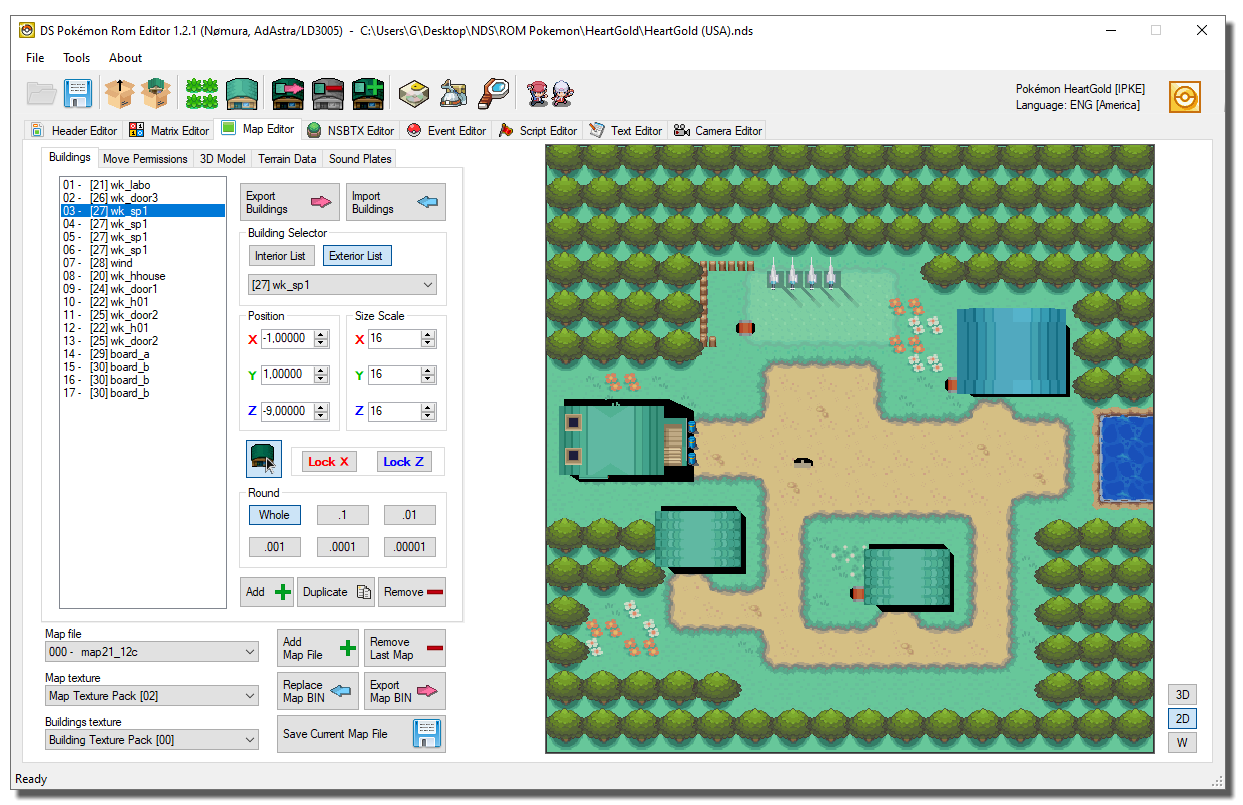The width and height of the screenshot is (1243, 805).
Task: Switch to the Text Editor tab
Action: pos(626,130)
